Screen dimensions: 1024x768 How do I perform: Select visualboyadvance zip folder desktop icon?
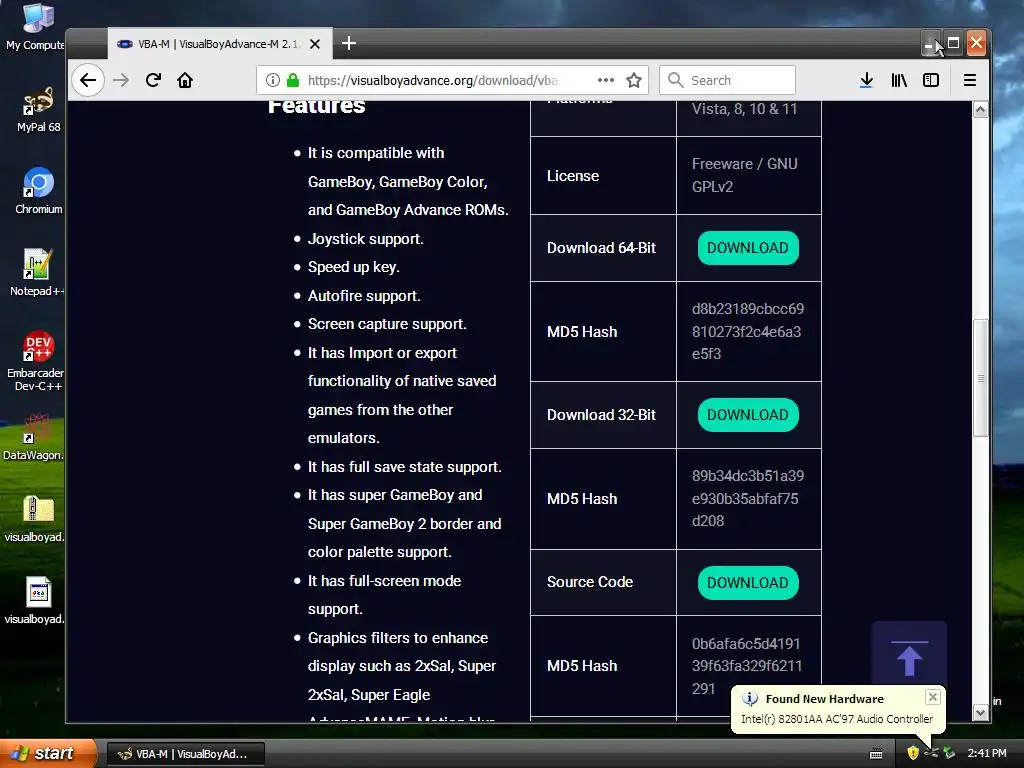(x=35, y=519)
